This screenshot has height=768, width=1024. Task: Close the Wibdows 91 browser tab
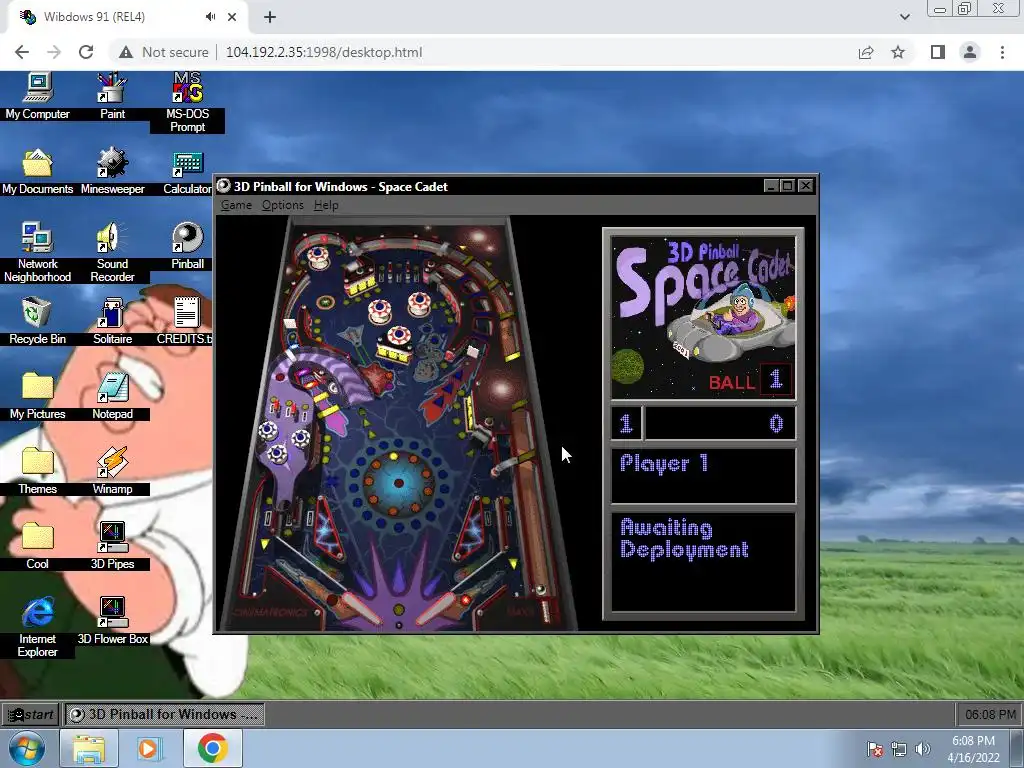(x=232, y=17)
